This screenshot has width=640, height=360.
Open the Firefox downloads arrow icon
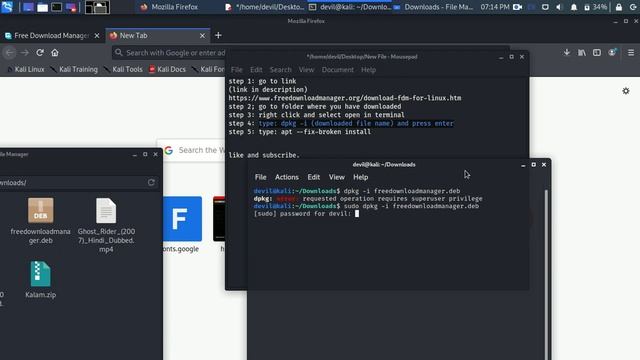click(x=567, y=53)
